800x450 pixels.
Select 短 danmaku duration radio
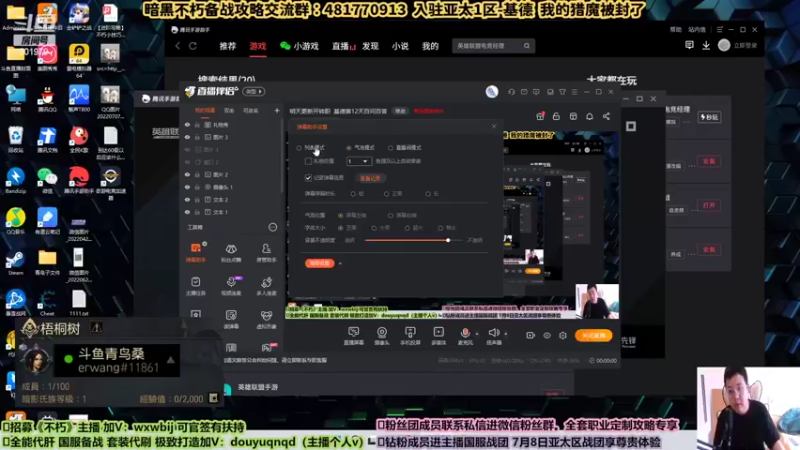pyautogui.click(x=353, y=194)
